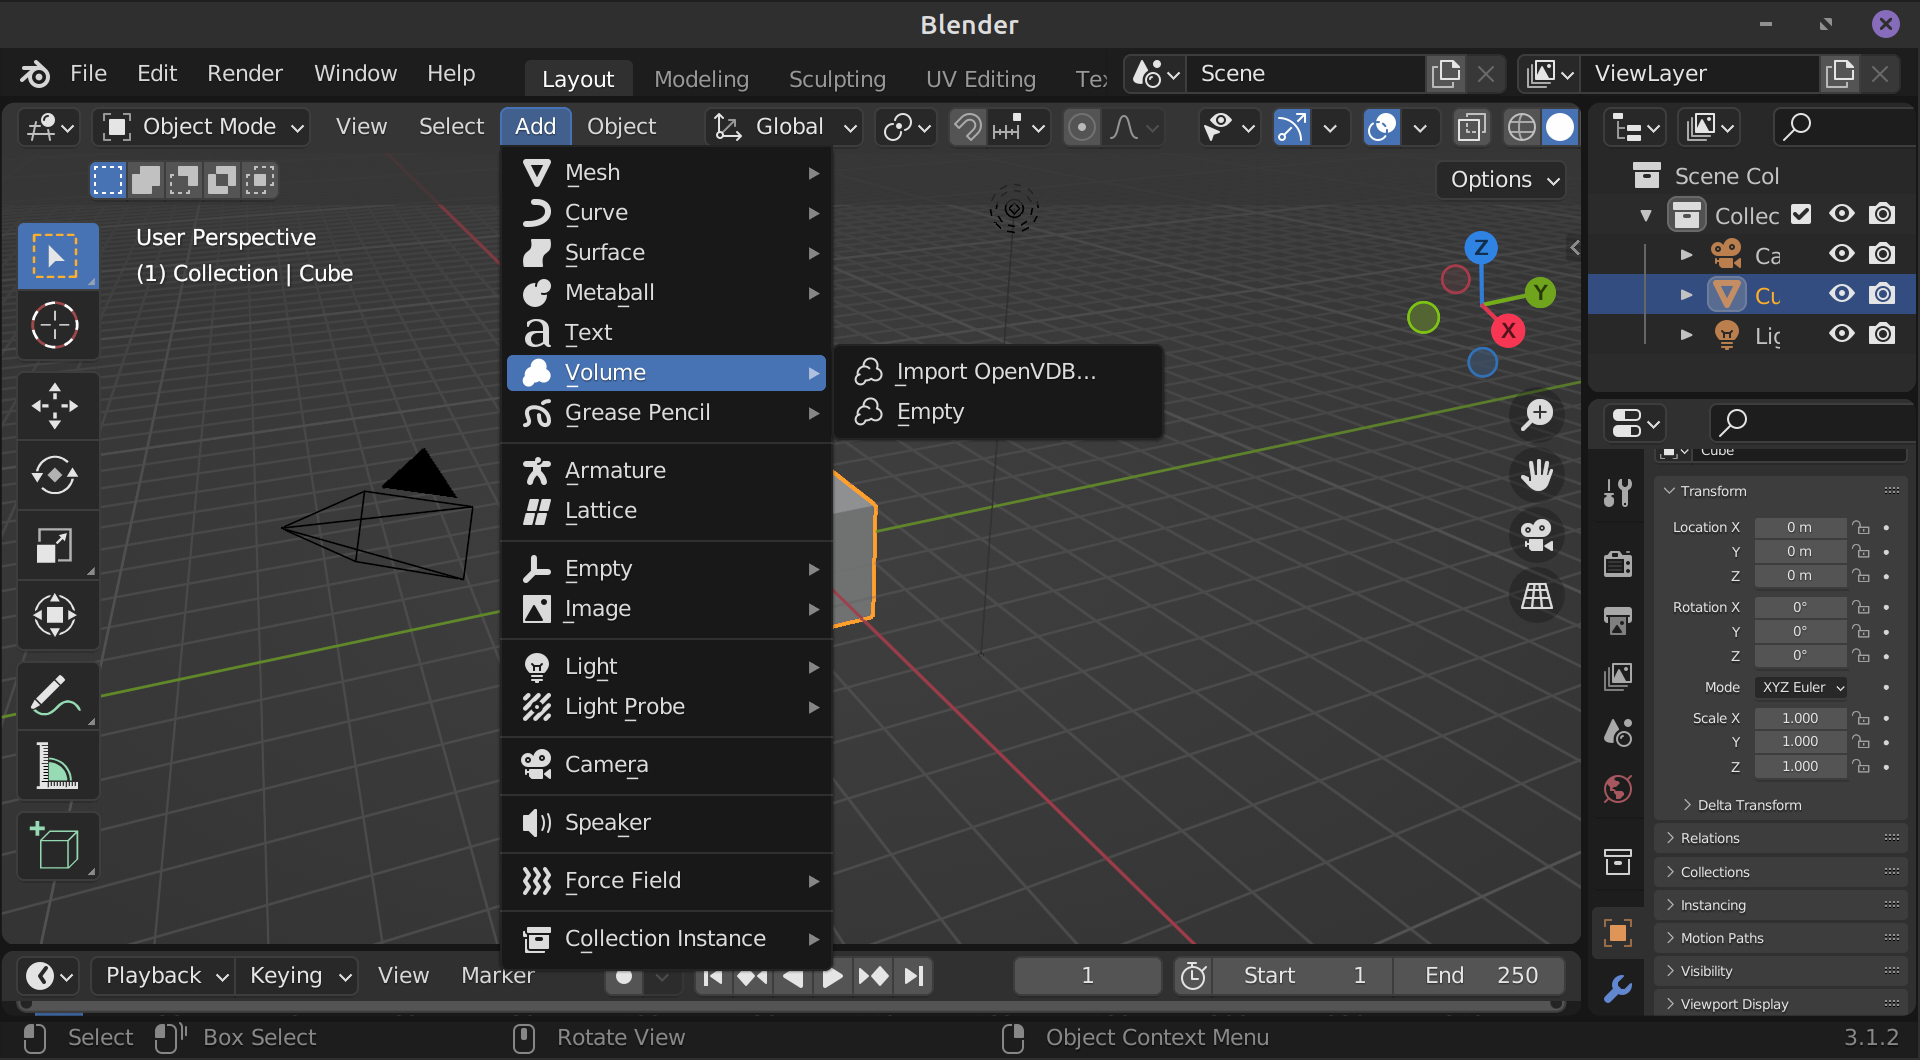The width and height of the screenshot is (1920, 1060).
Task: Open the World properties tab
Action: click(x=1617, y=789)
